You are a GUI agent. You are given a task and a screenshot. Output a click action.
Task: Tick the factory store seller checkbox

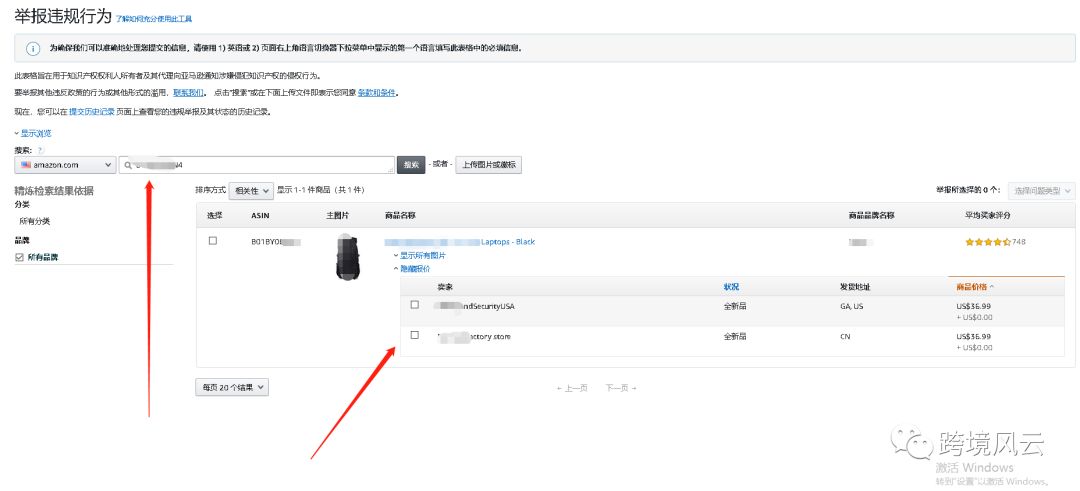(415, 335)
